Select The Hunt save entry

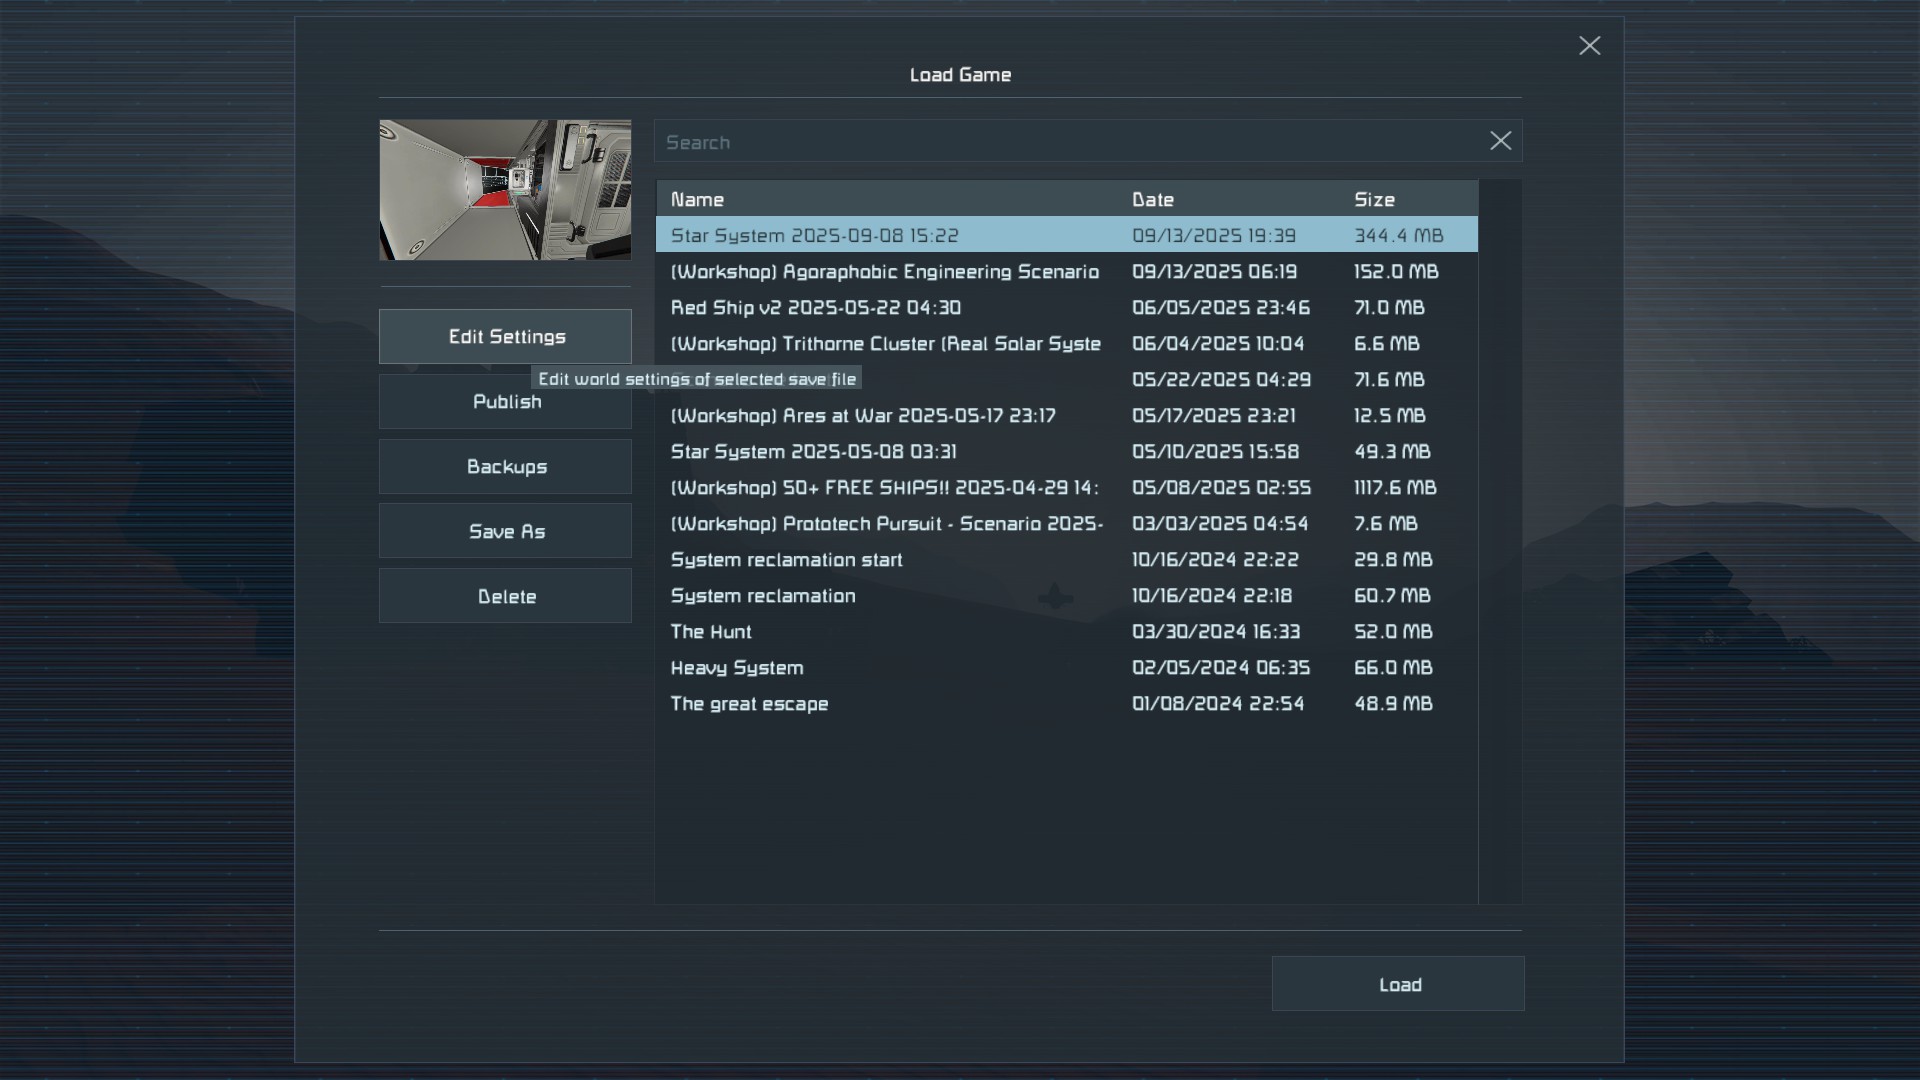[x=710, y=631]
